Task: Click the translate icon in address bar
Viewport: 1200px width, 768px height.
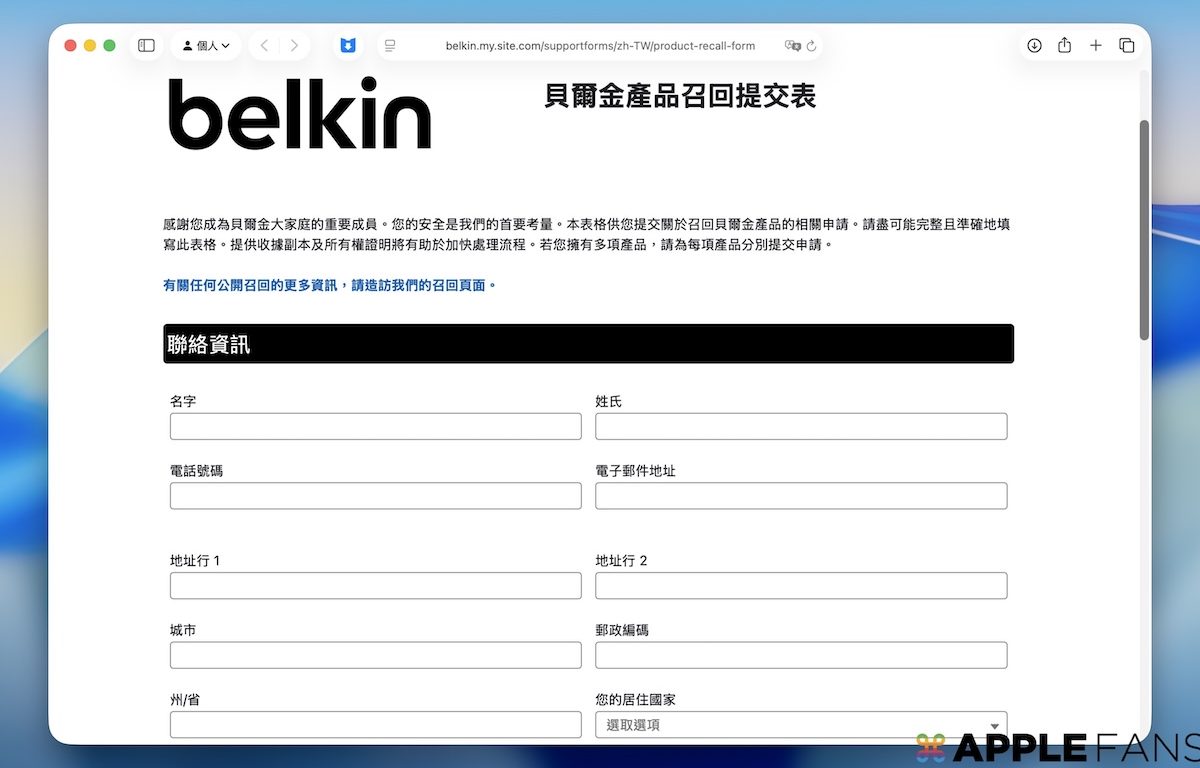Action: 792,46
